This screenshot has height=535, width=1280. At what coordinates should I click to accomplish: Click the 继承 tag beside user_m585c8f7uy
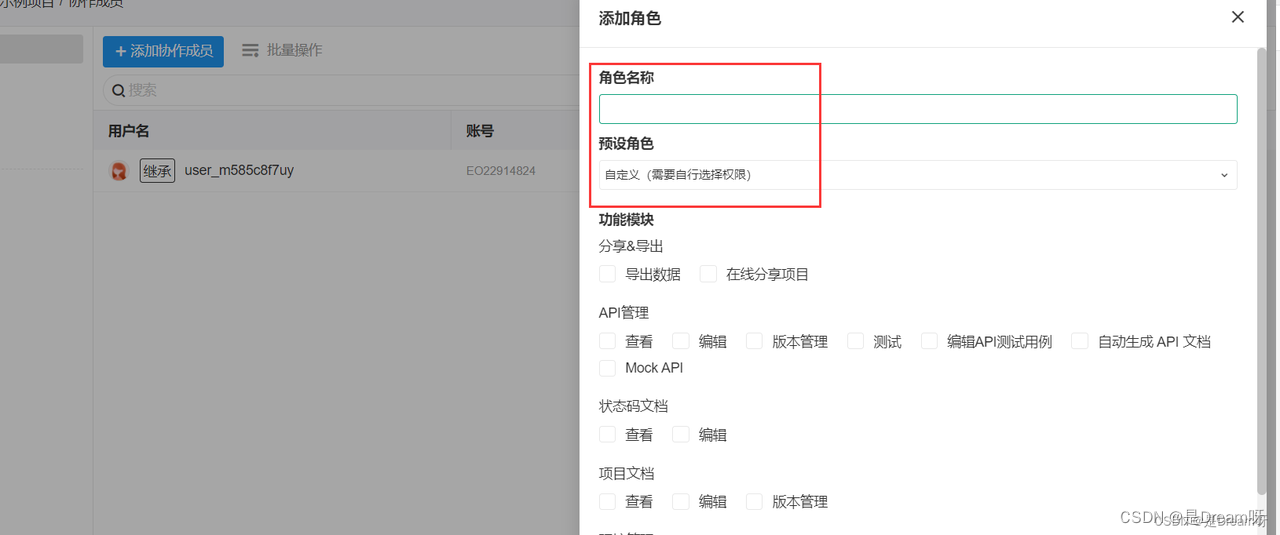click(157, 171)
